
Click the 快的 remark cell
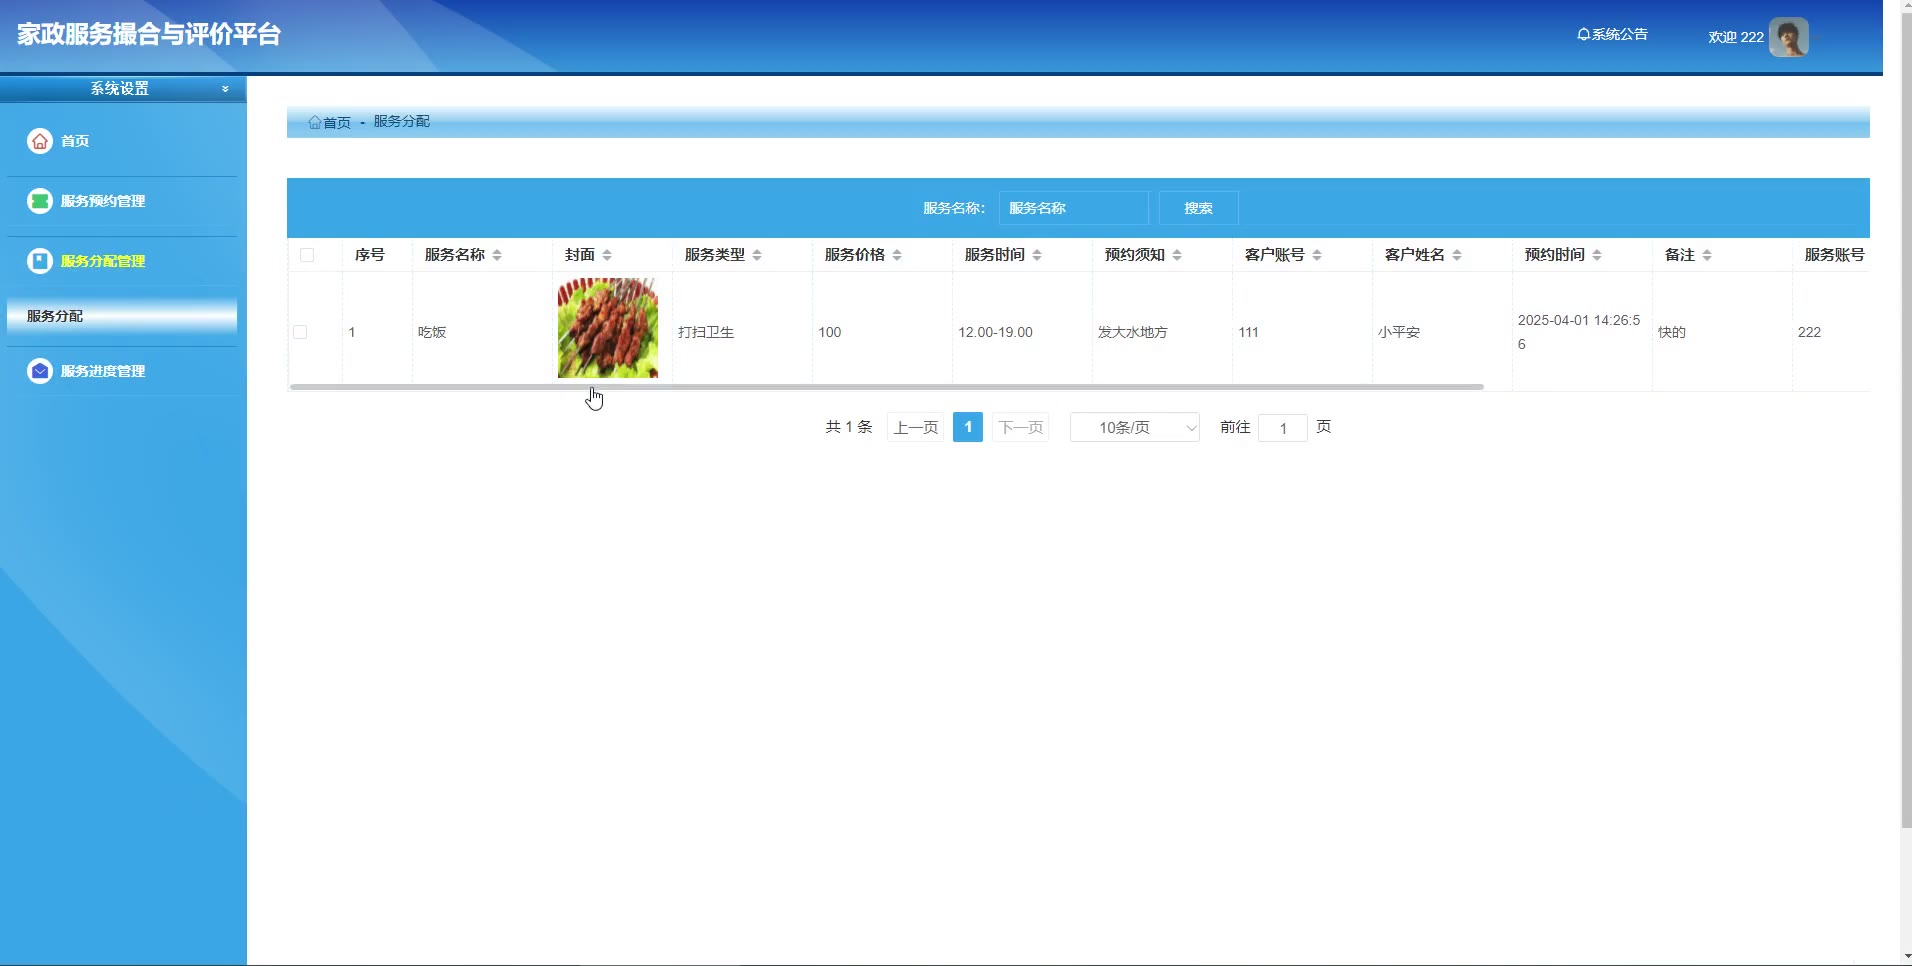tap(1672, 332)
